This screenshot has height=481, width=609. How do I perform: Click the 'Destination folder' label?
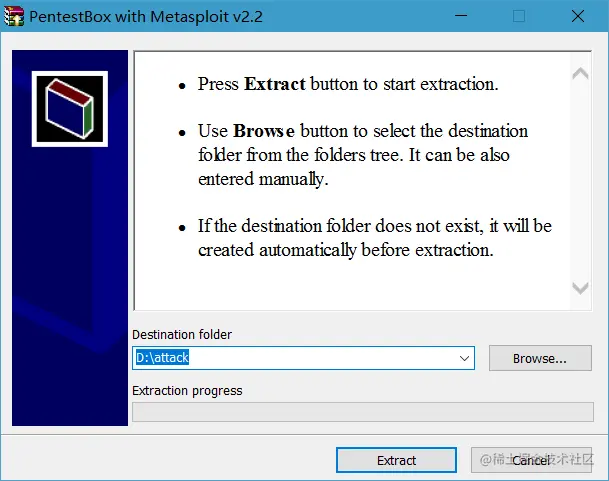click(182, 335)
